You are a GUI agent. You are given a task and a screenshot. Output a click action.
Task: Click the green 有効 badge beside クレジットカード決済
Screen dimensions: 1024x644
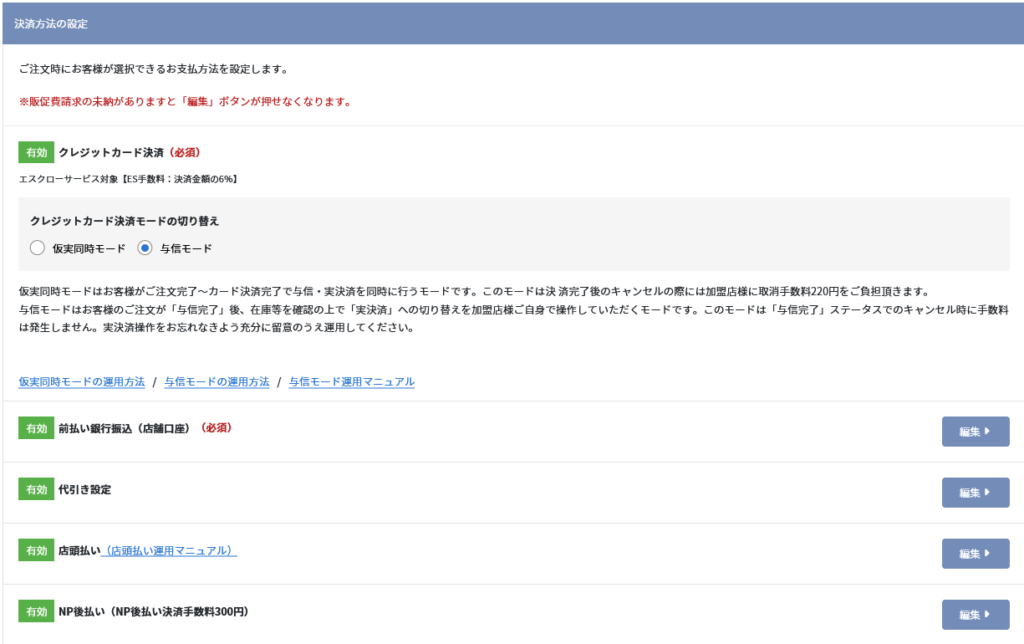(x=36, y=153)
